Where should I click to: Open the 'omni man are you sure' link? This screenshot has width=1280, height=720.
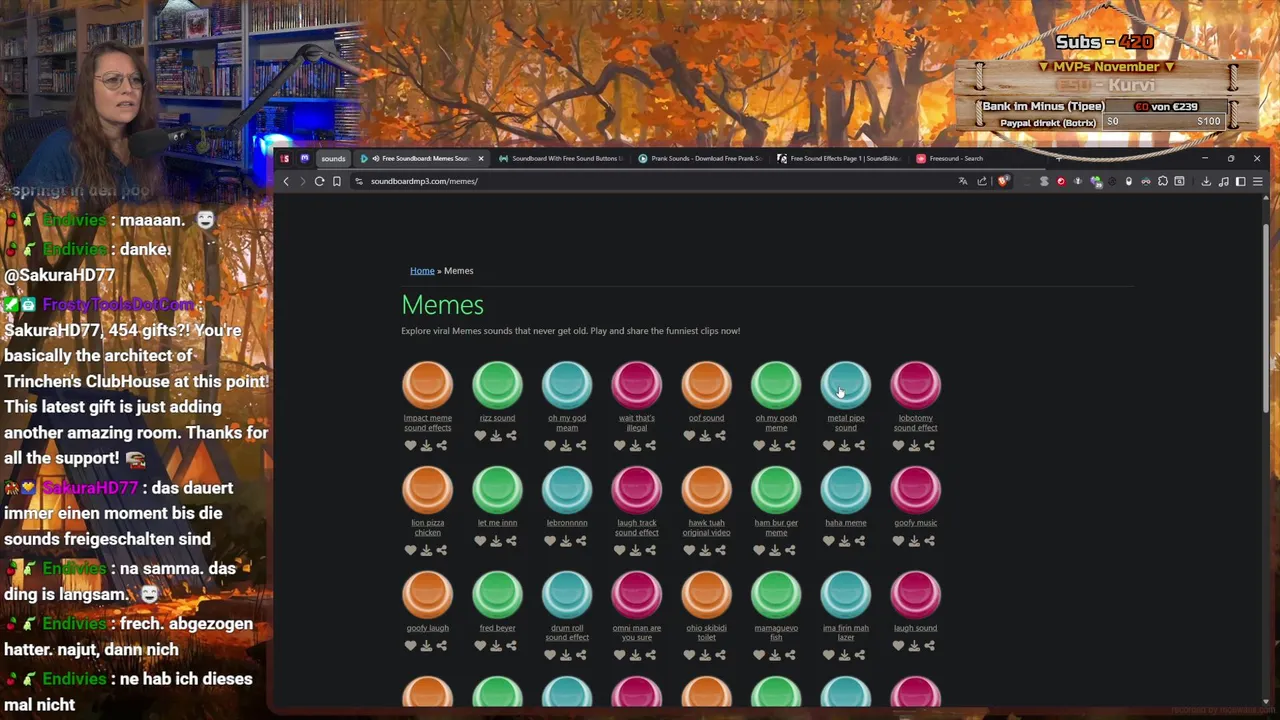click(x=637, y=632)
